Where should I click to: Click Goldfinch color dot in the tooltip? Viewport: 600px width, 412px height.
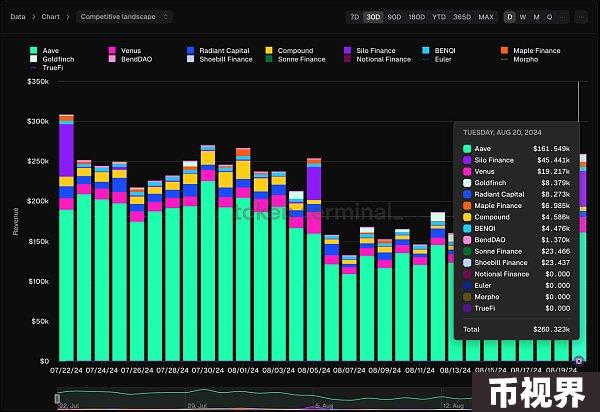pyautogui.click(x=467, y=183)
